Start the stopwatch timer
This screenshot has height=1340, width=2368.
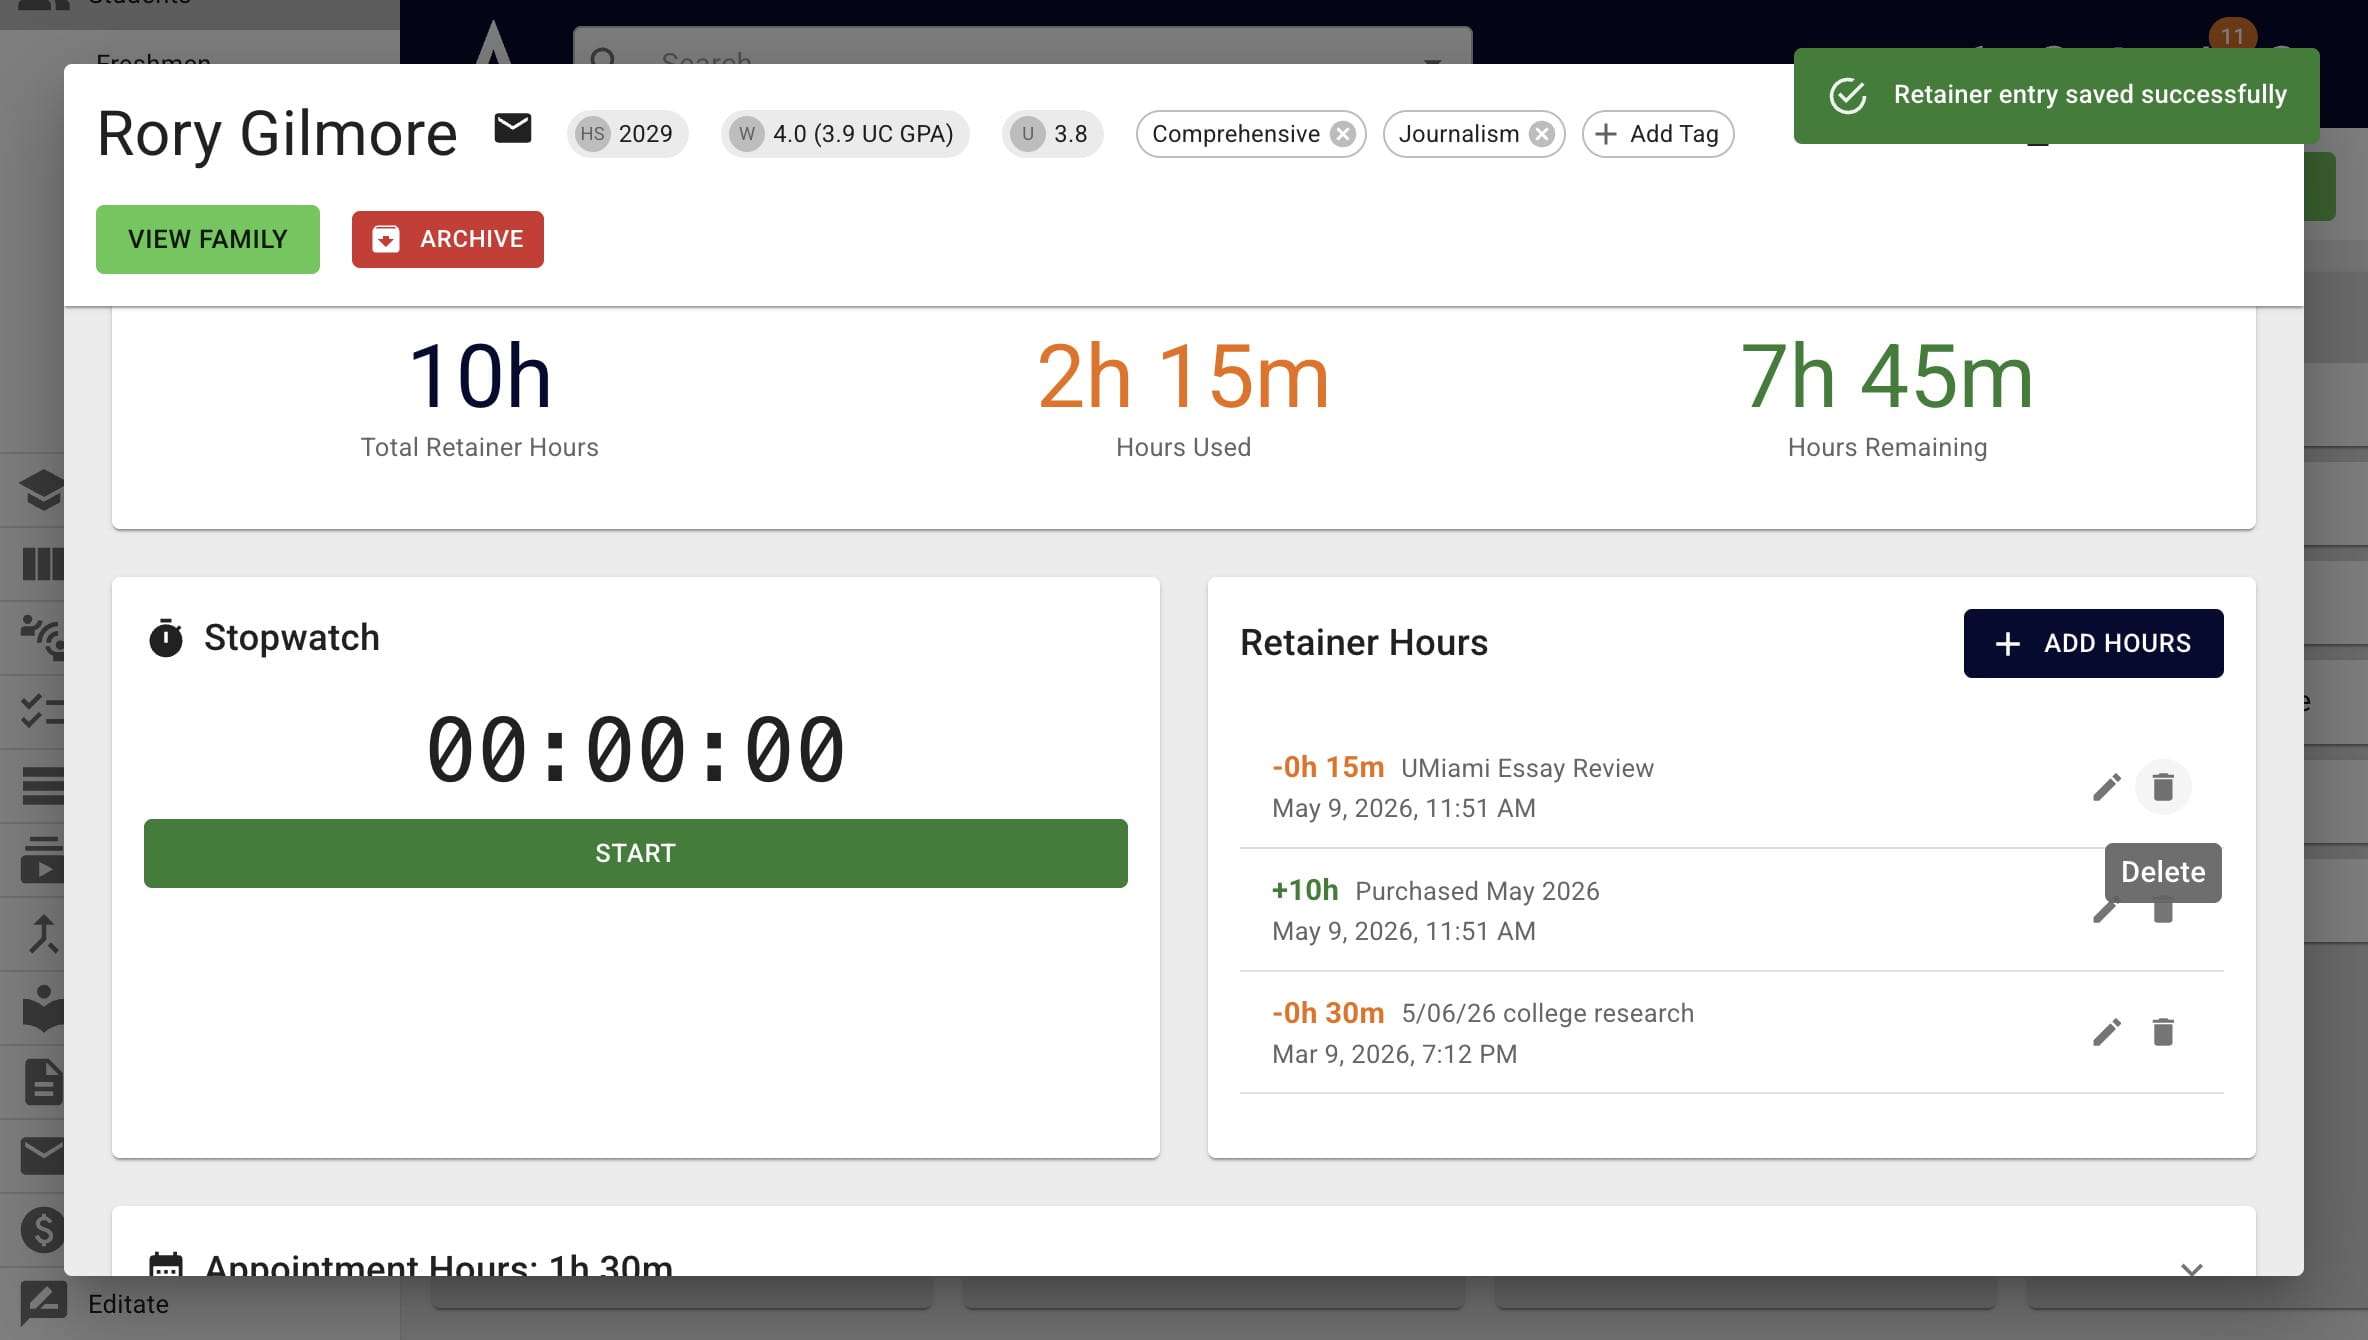click(x=636, y=853)
